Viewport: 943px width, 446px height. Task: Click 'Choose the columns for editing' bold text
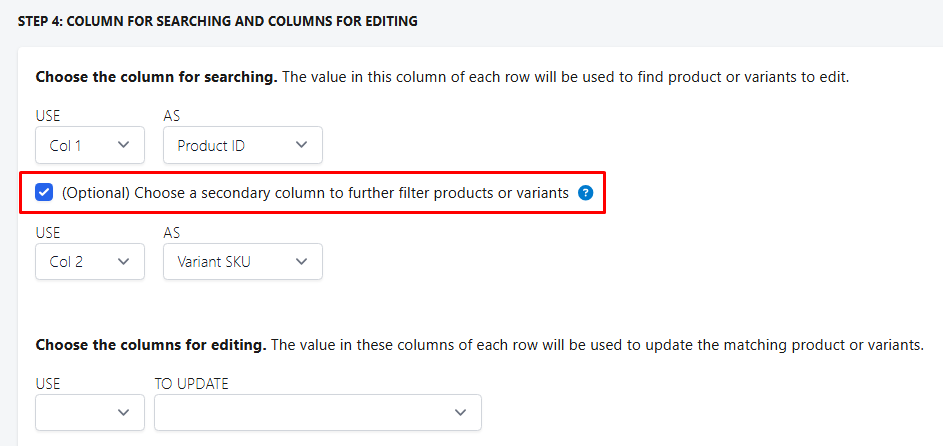(151, 345)
